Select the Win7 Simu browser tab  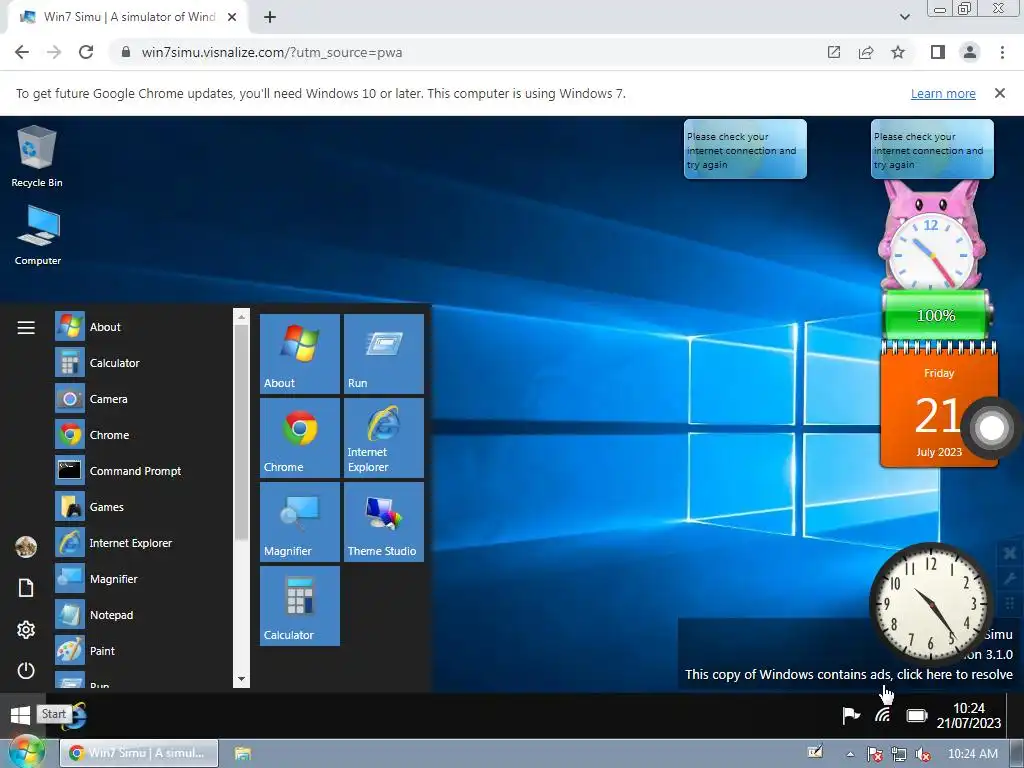pyautogui.click(x=129, y=17)
